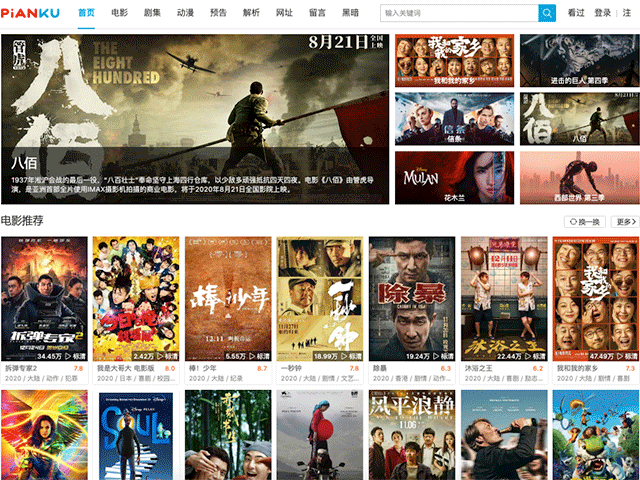
Task: Open the 留言 navigation tab
Action: click(x=317, y=13)
